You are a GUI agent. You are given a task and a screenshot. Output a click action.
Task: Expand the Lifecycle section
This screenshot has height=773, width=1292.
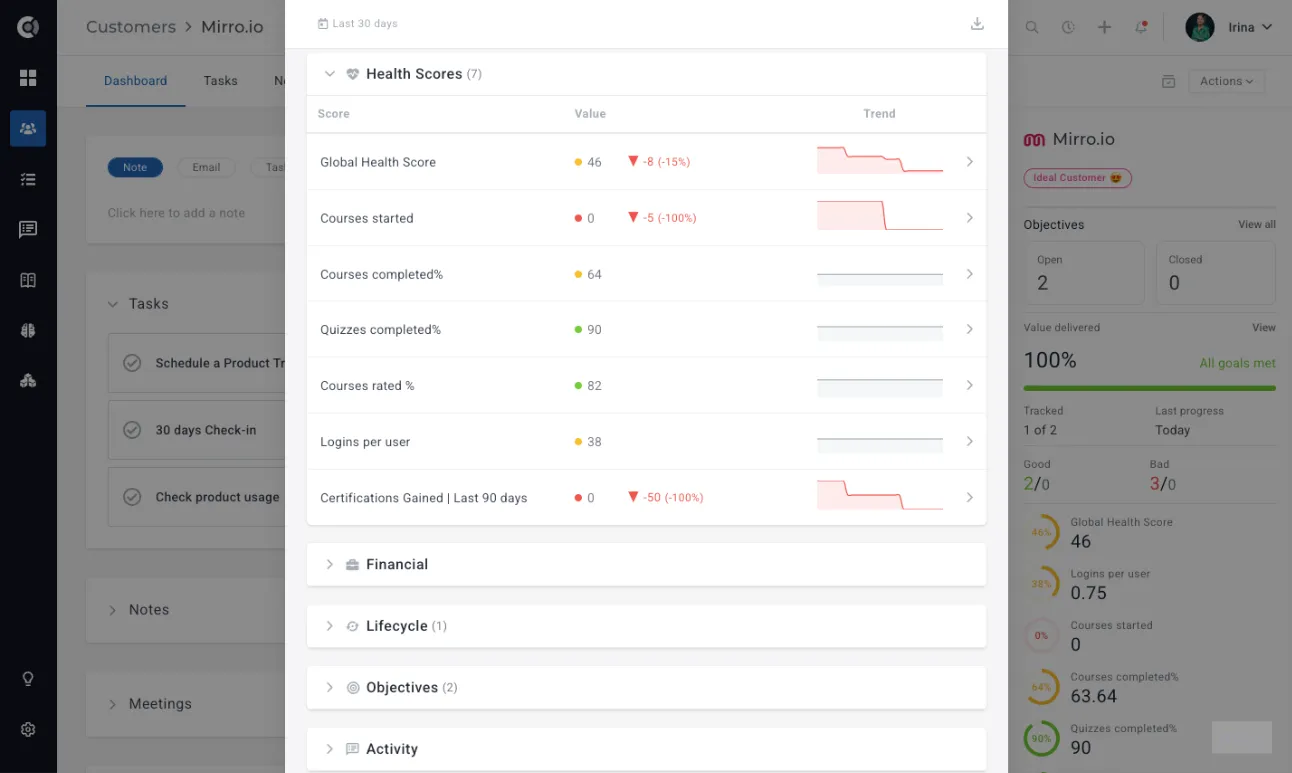pos(329,626)
